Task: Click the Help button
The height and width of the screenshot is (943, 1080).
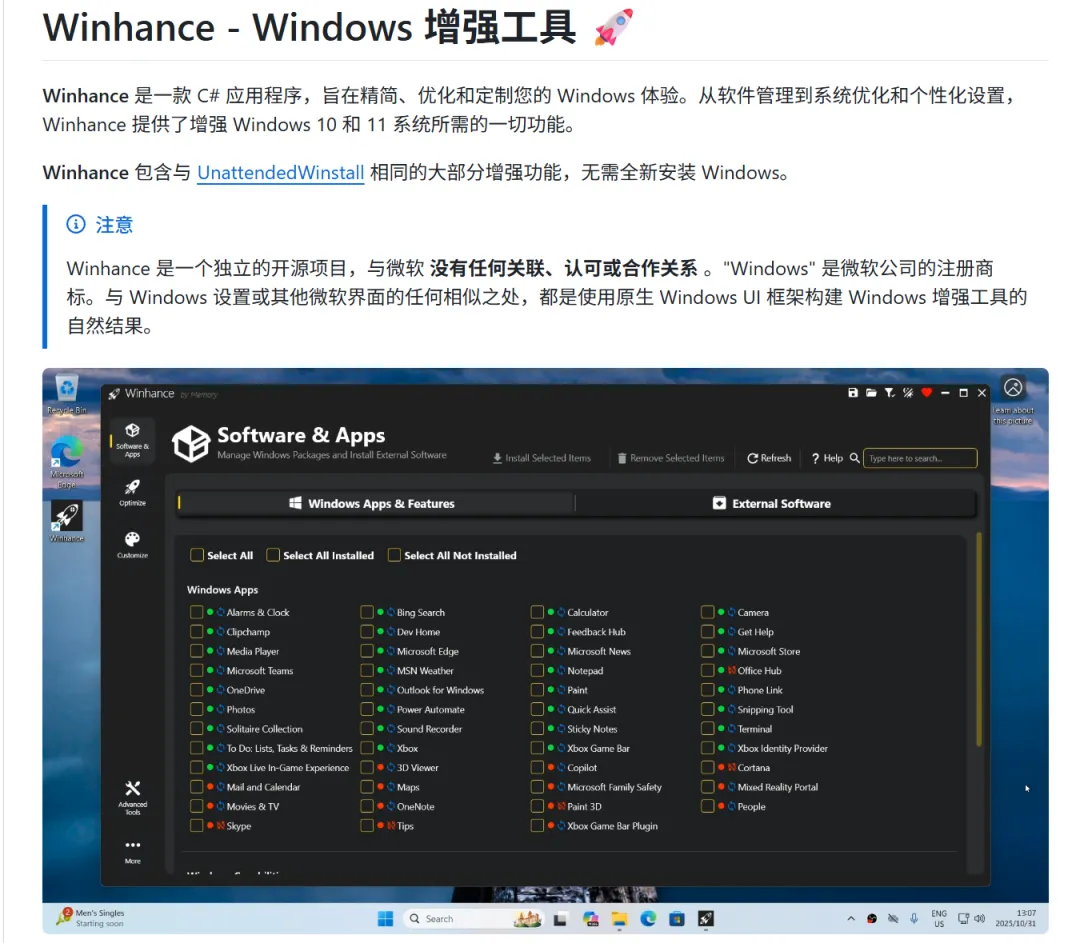Action: click(827, 458)
